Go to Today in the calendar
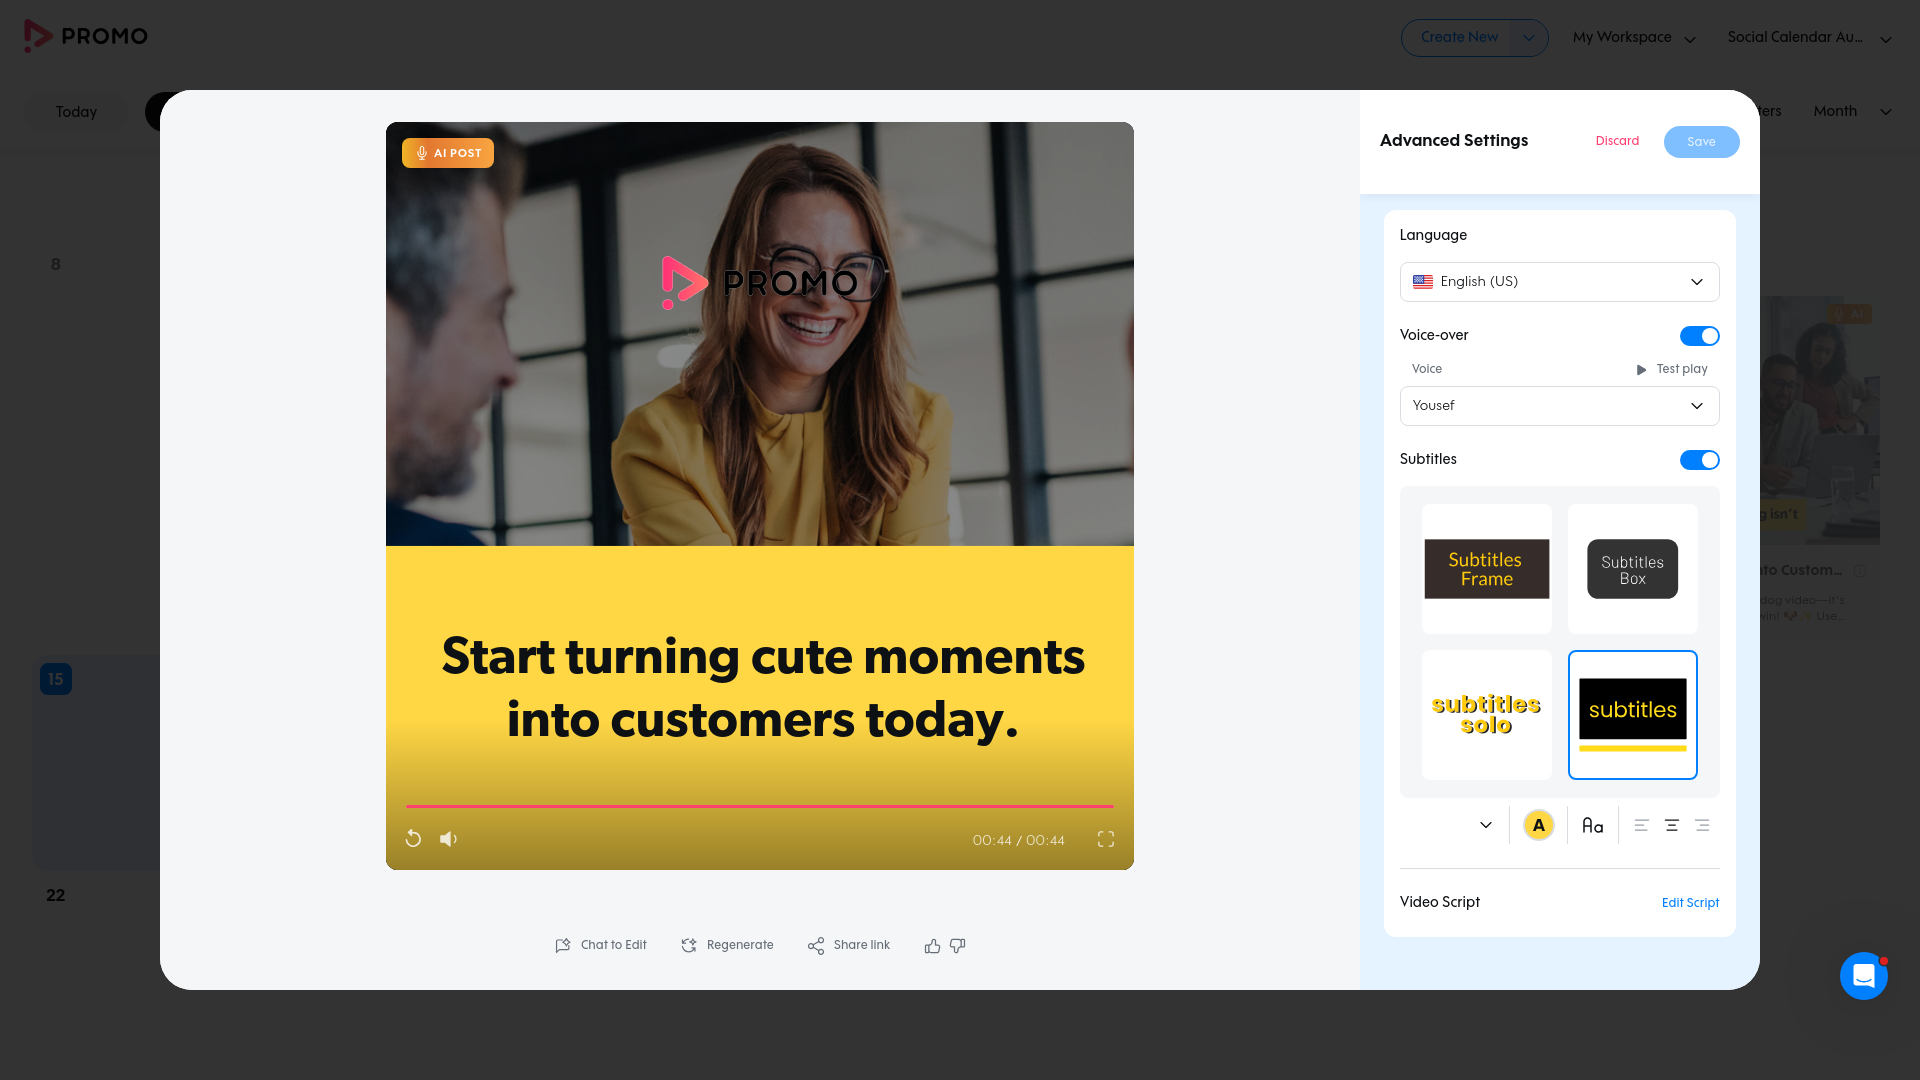 tap(76, 112)
